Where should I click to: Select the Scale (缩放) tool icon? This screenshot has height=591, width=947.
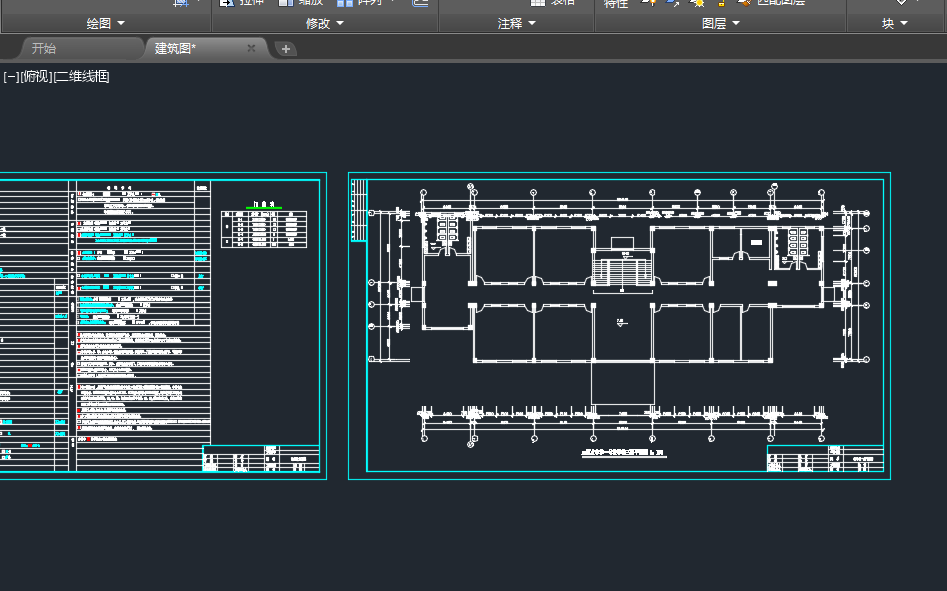click(x=285, y=3)
